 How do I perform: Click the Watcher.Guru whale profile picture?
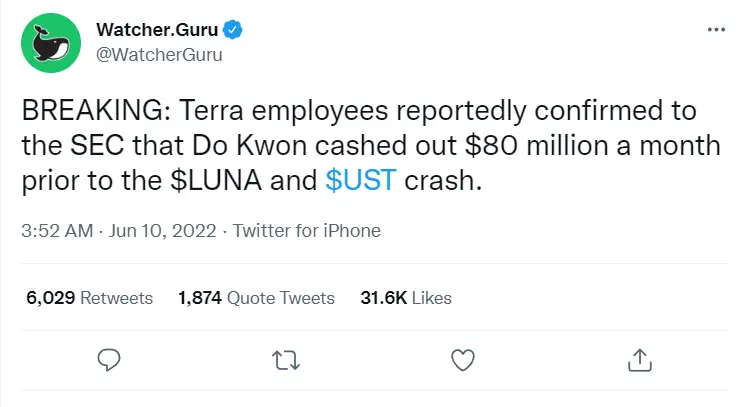(51, 43)
